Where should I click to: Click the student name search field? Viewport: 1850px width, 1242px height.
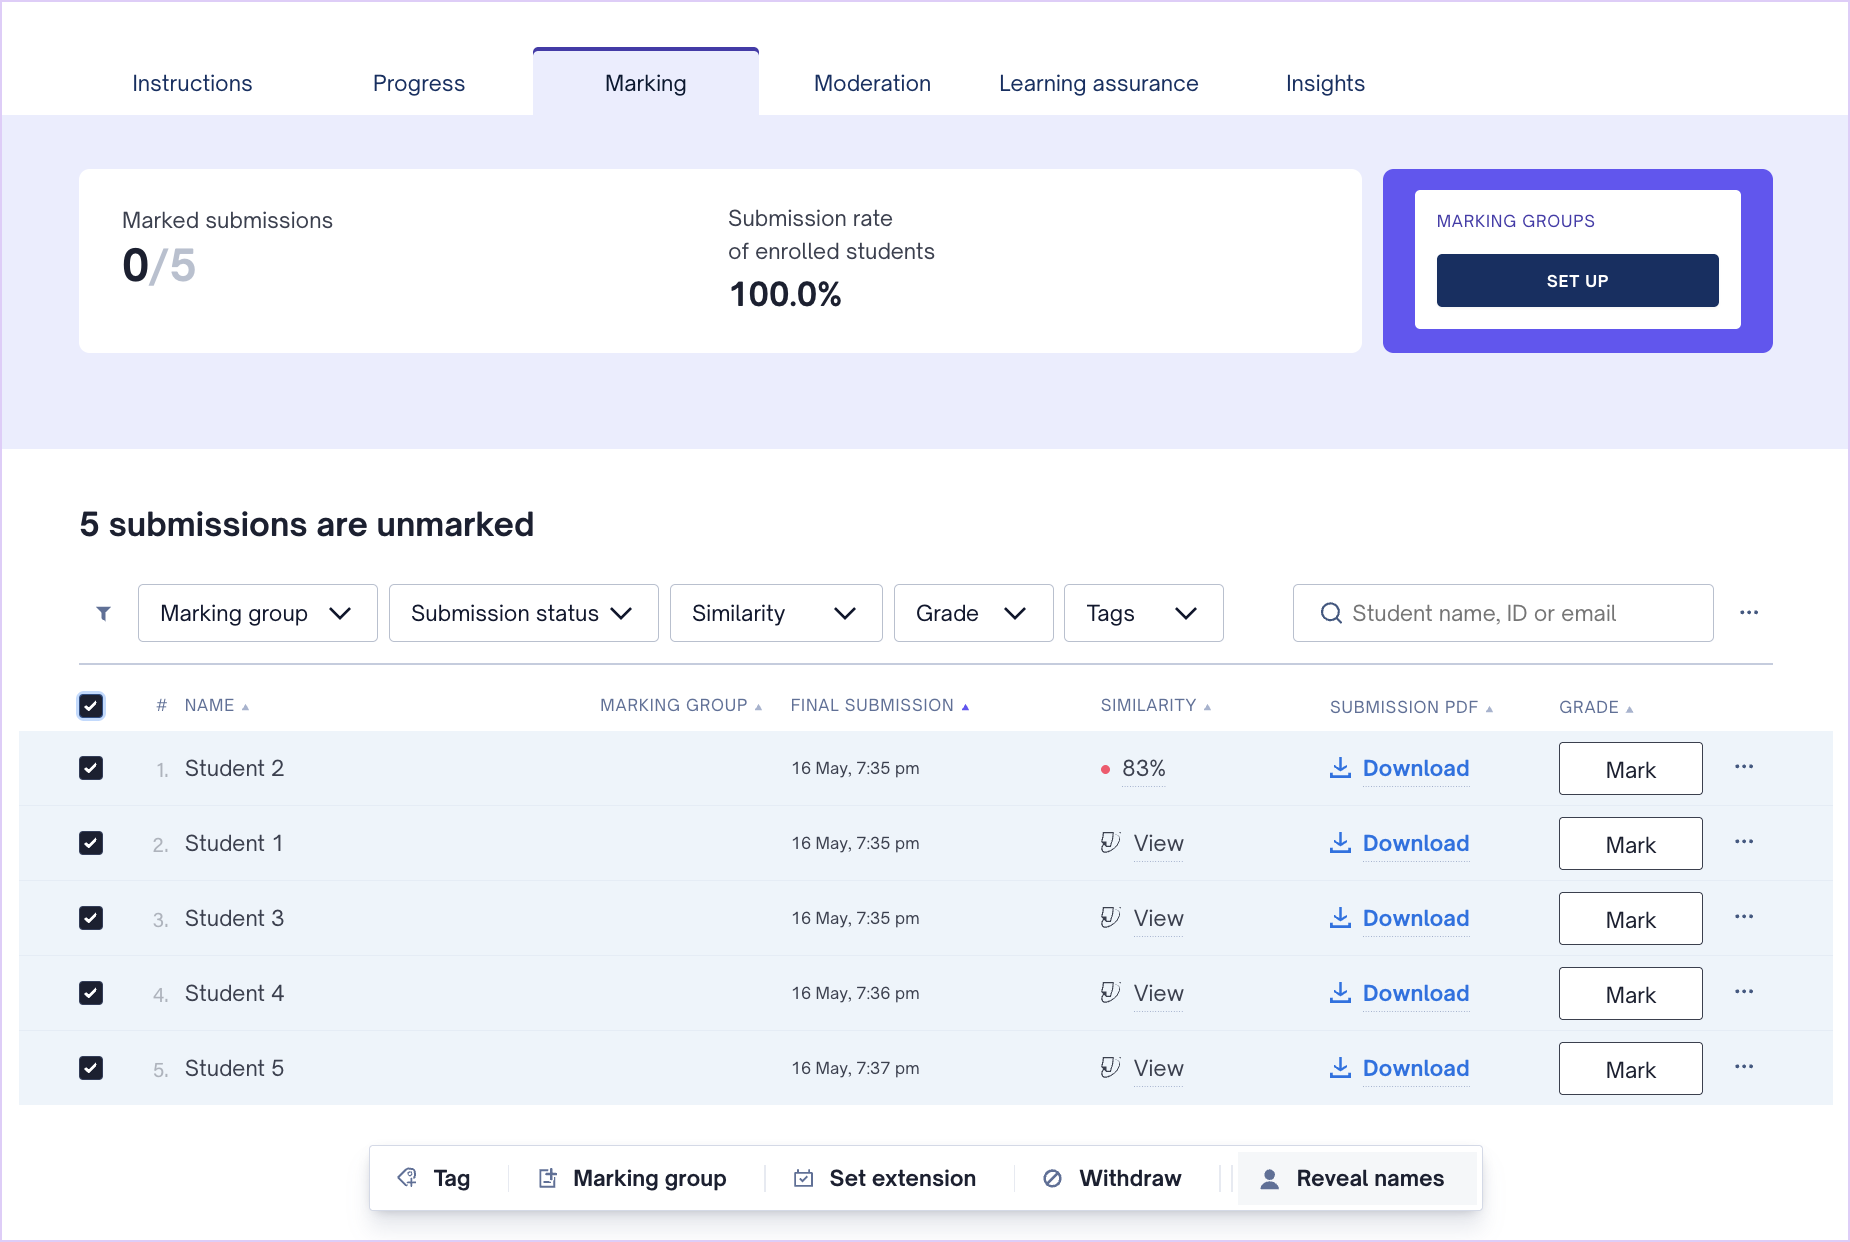click(1503, 613)
